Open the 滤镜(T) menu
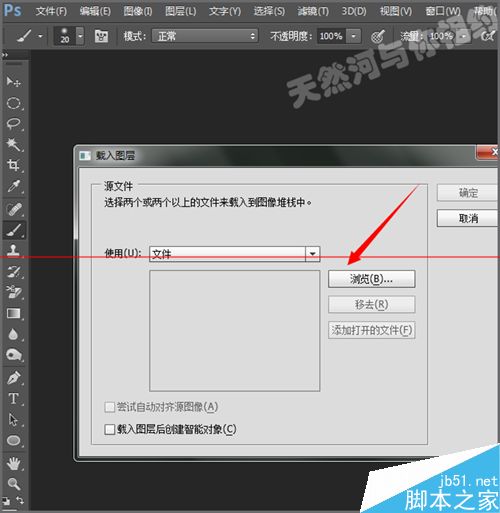The height and width of the screenshot is (513, 500). click(313, 11)
